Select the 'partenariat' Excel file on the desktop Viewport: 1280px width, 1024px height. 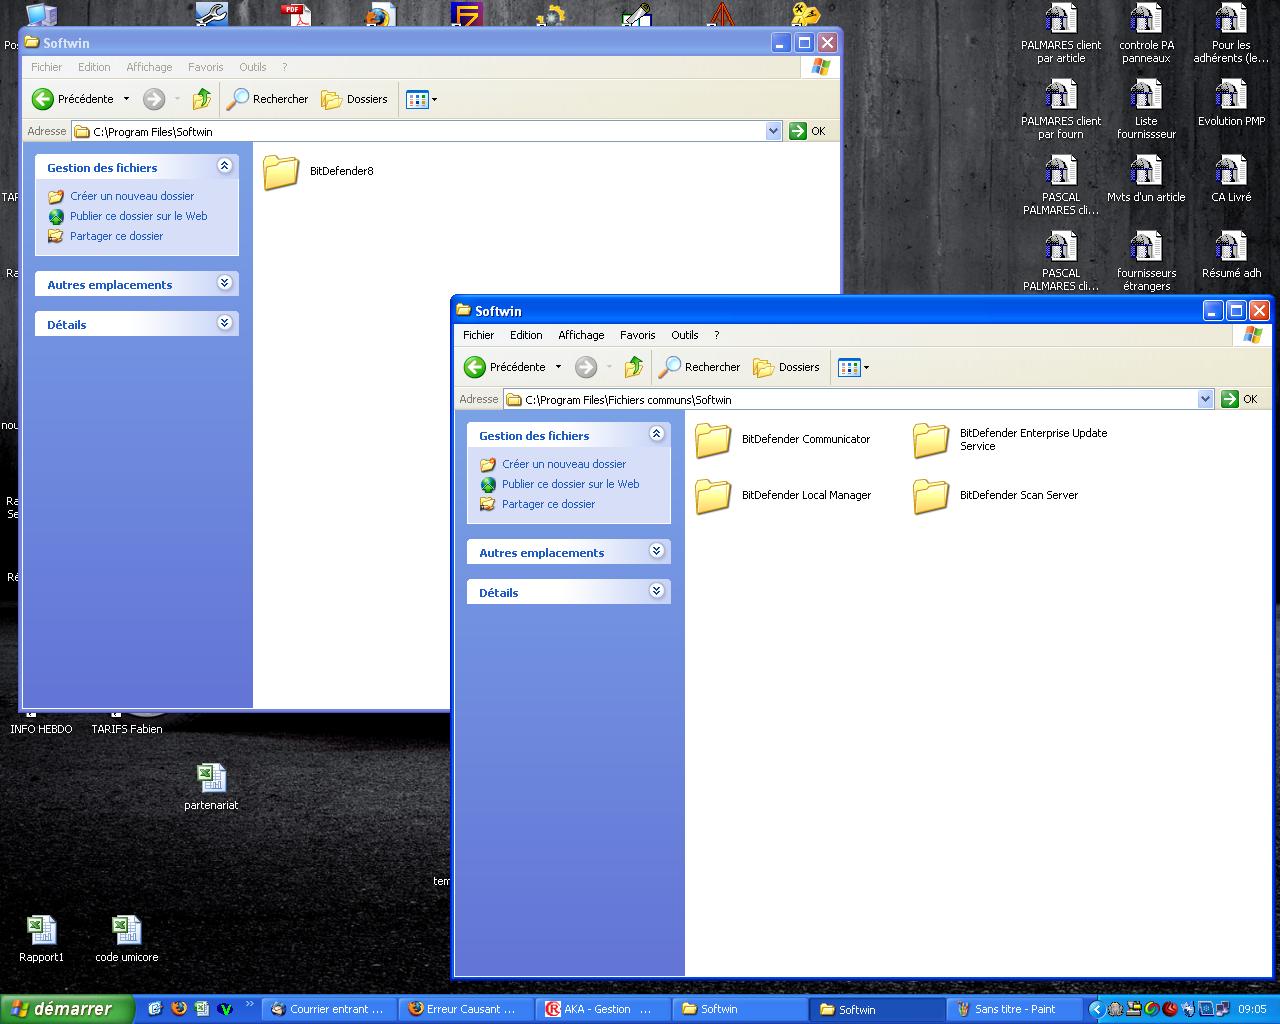(x=211, y=787)
